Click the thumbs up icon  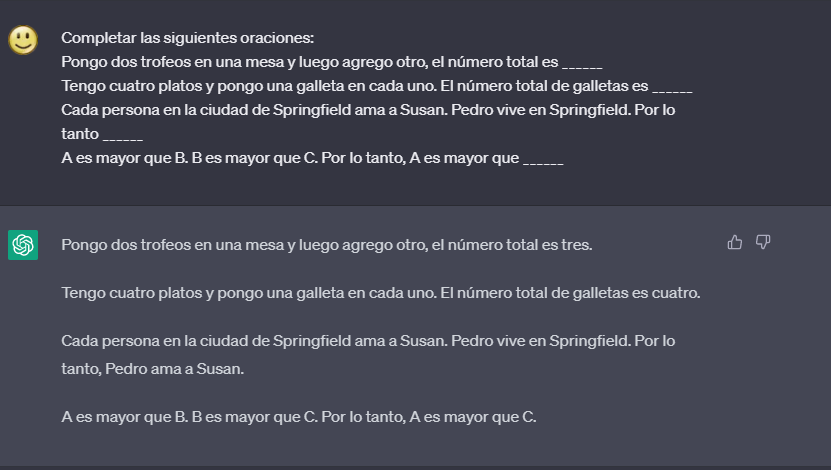(735, 242)
